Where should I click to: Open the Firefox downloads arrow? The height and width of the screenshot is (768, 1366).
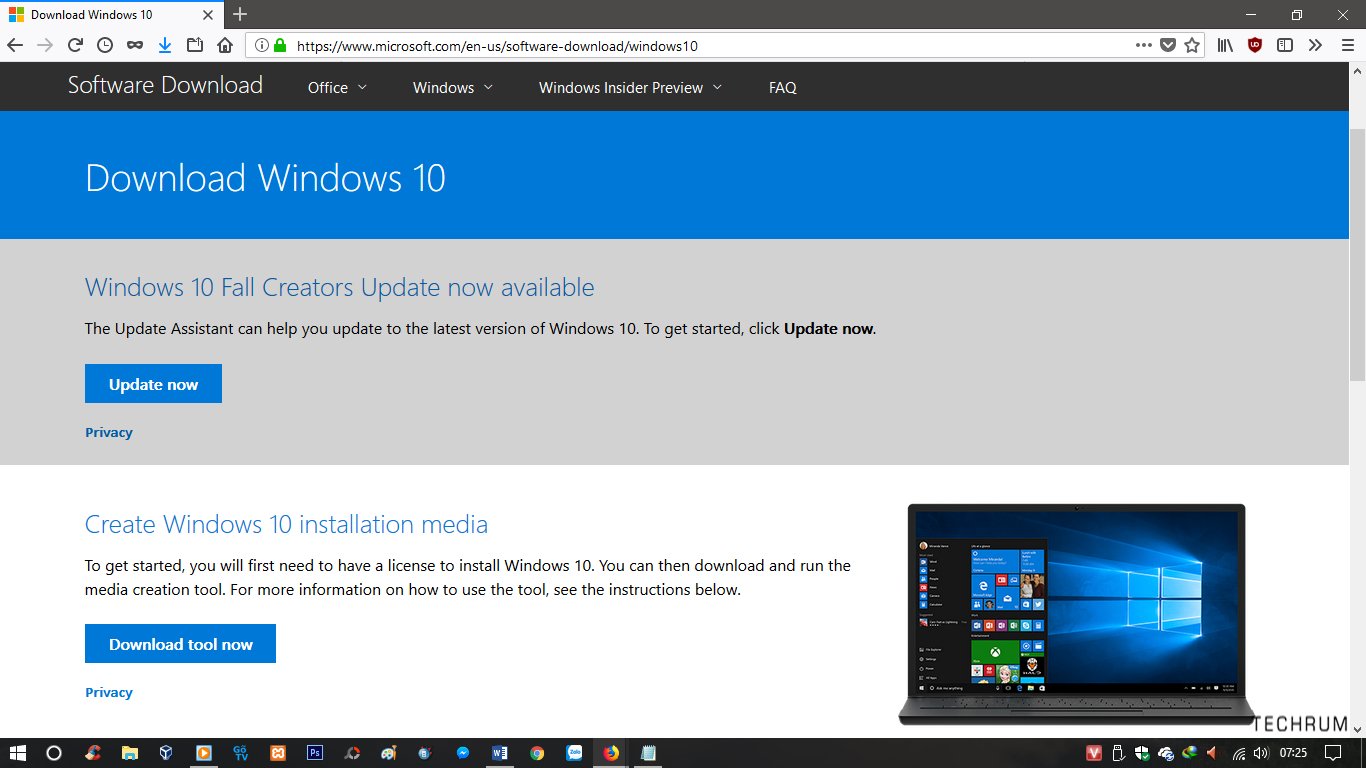coord(165,45)
